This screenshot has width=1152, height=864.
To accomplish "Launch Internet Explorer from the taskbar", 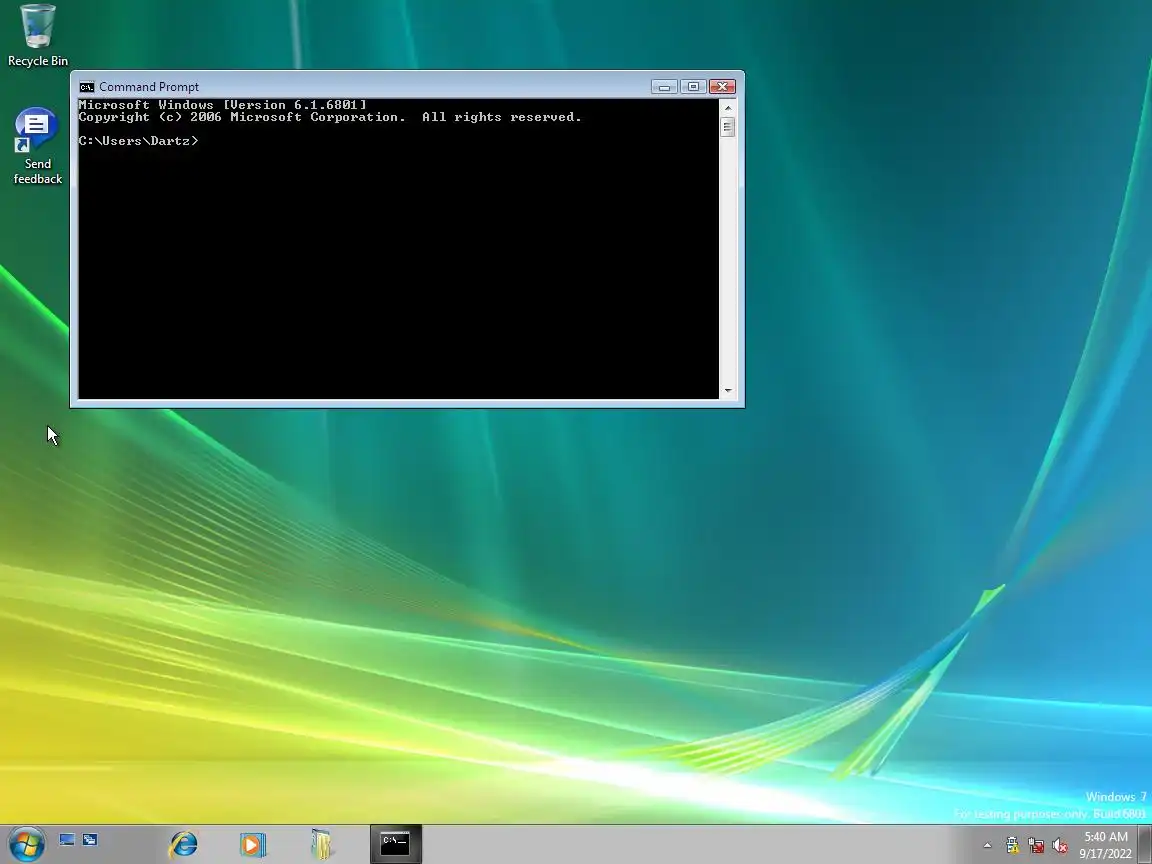I will [x=183, y=844].
